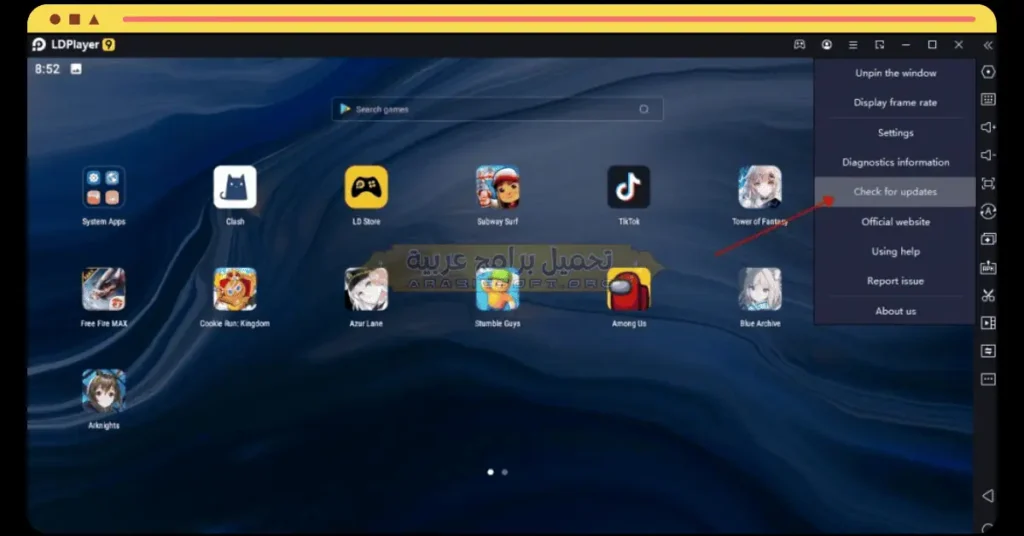Select Check for updates menu entry
This screenshot has height=536, width=1024.
tap(895, 192)
